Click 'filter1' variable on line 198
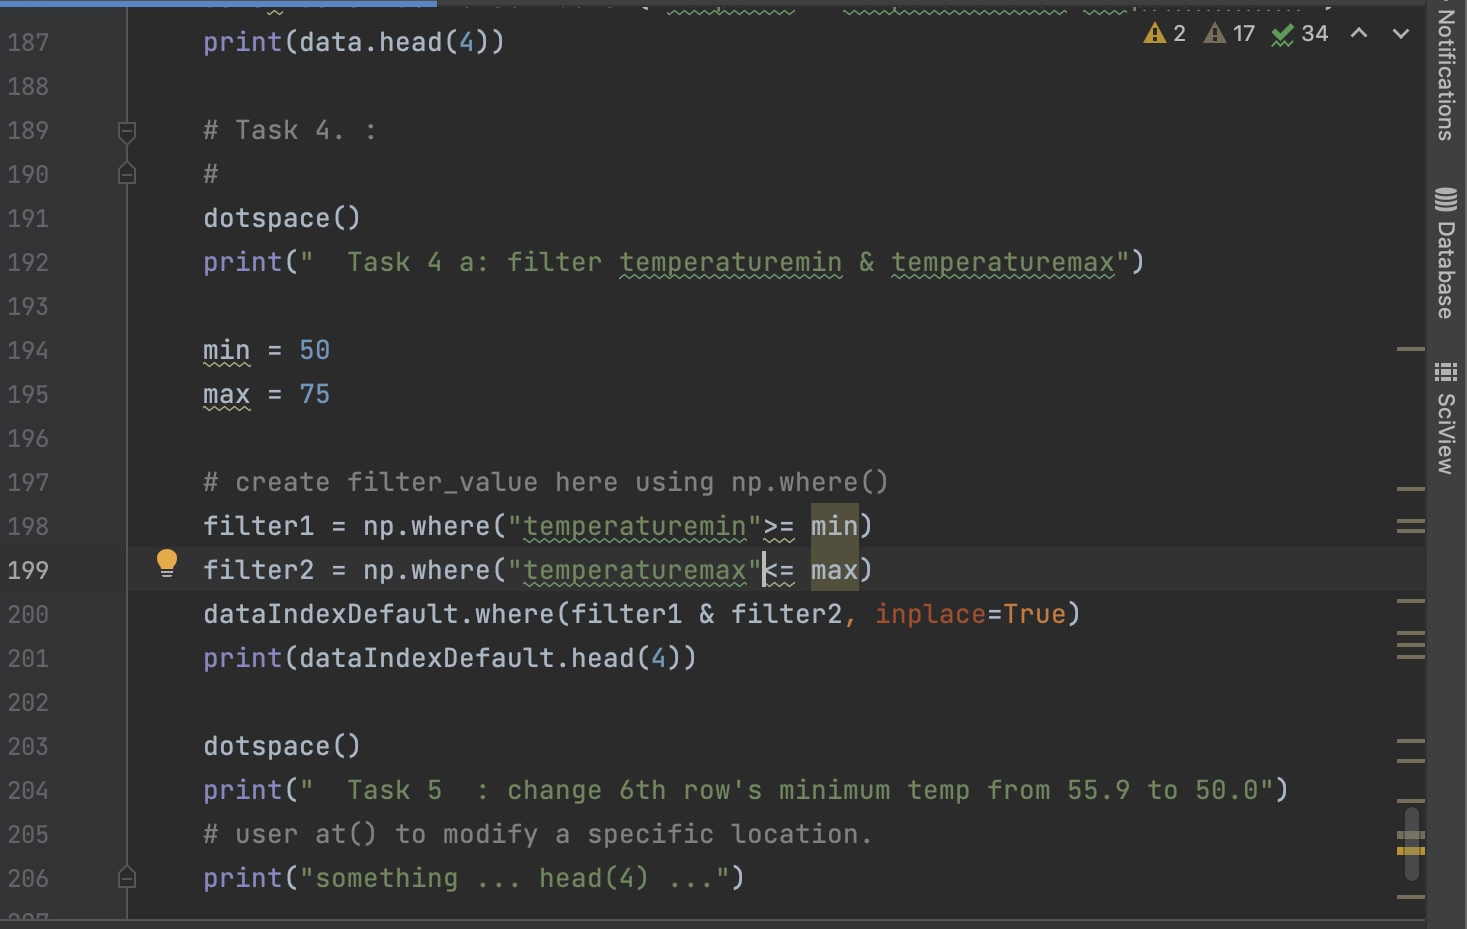 click(259, 526)
